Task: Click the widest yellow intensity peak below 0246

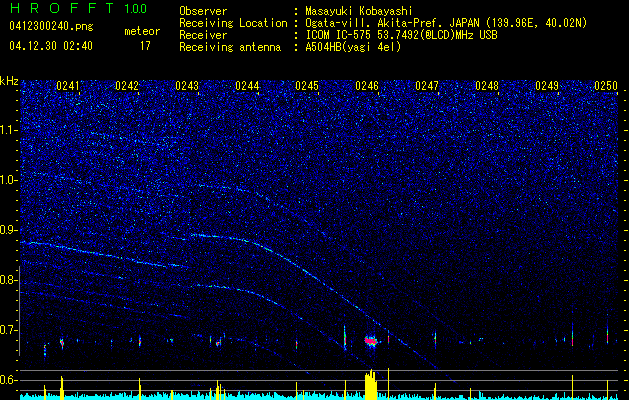Action: point(371,384)
